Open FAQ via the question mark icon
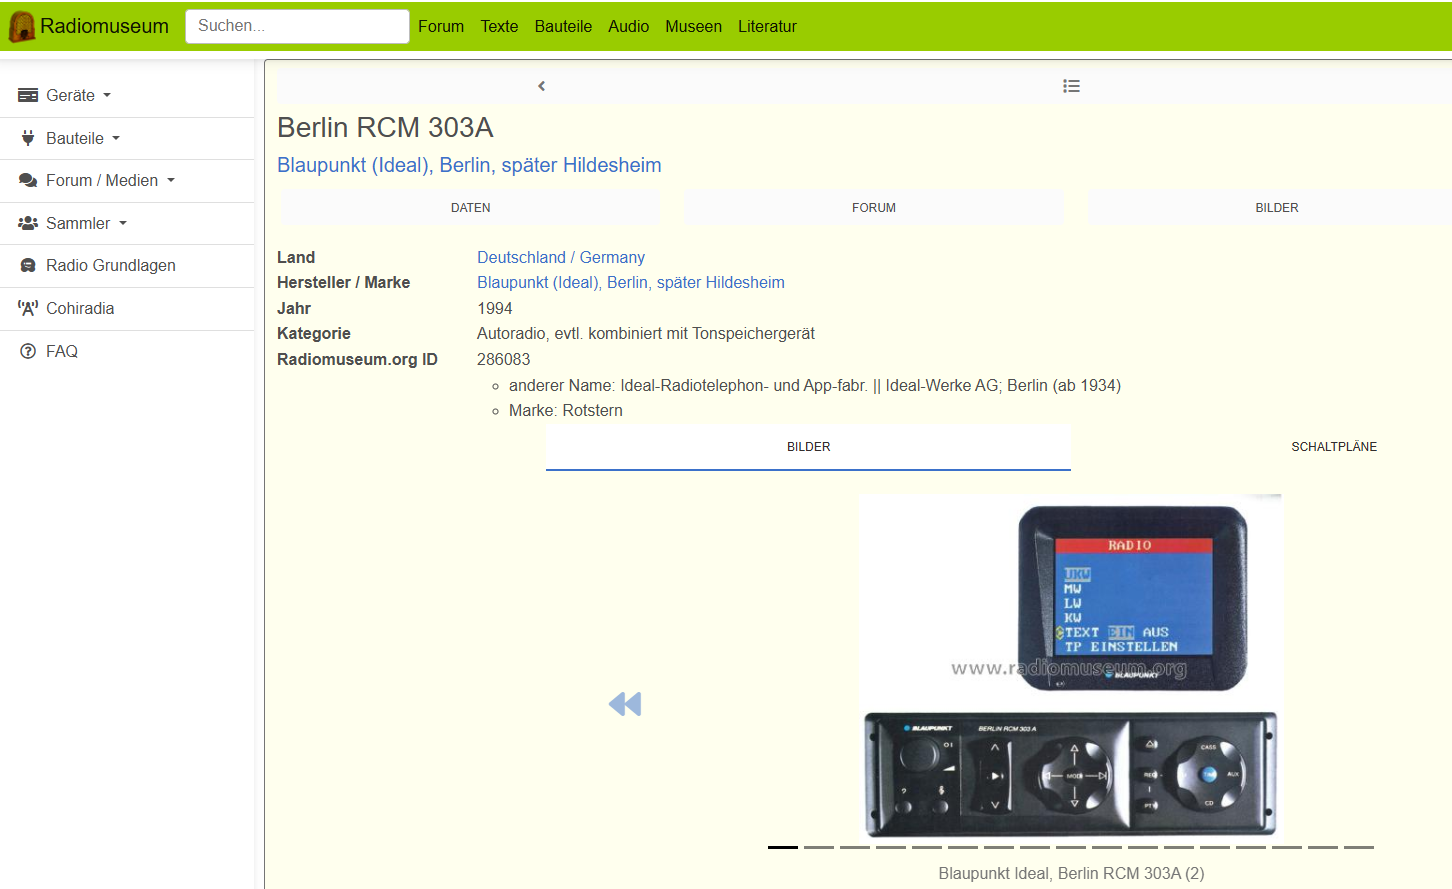The width and height of the screenshot is (1452, 889). (x=28, y=351)
